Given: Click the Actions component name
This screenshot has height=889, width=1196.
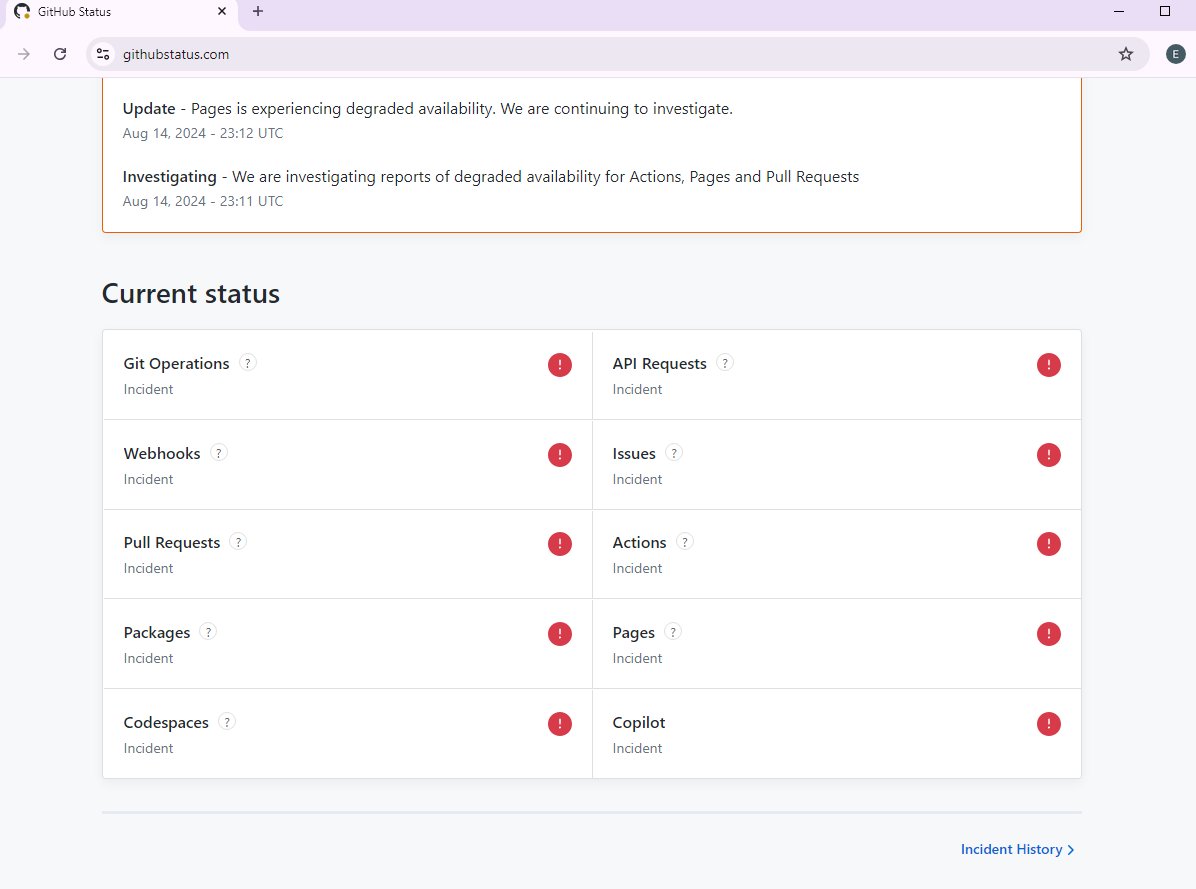Looking at the screenshot, I should point(639,543).
